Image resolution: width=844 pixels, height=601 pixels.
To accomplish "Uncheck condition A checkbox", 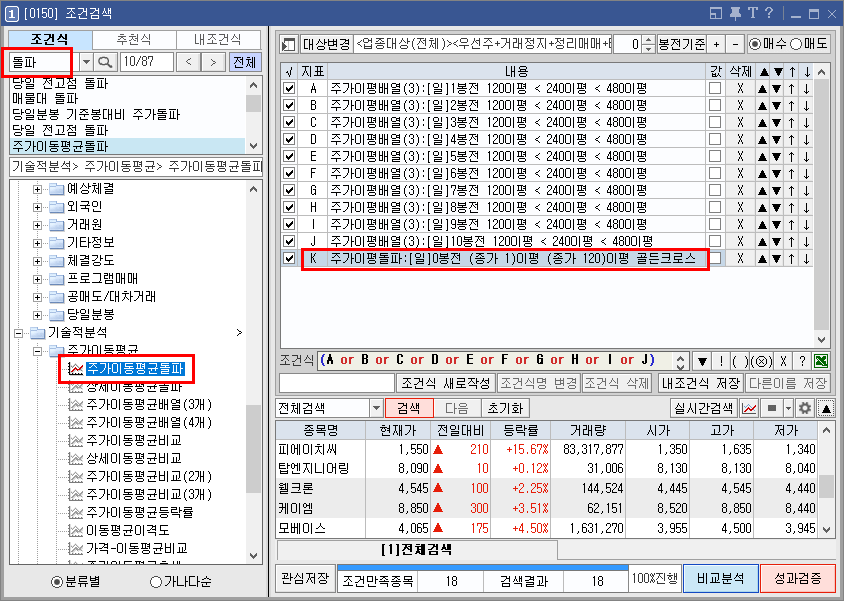I will [289, 88].
